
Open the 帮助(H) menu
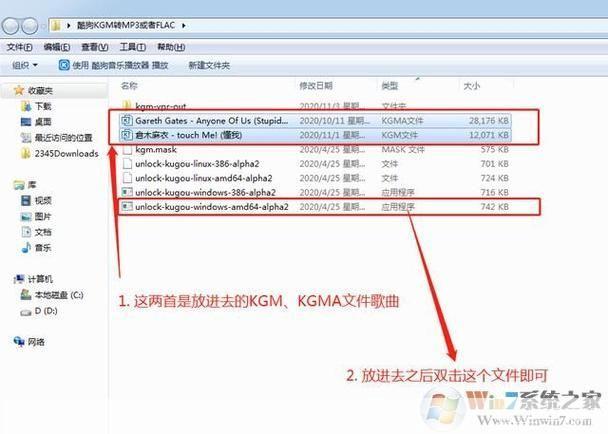click(x=171, y=47)
